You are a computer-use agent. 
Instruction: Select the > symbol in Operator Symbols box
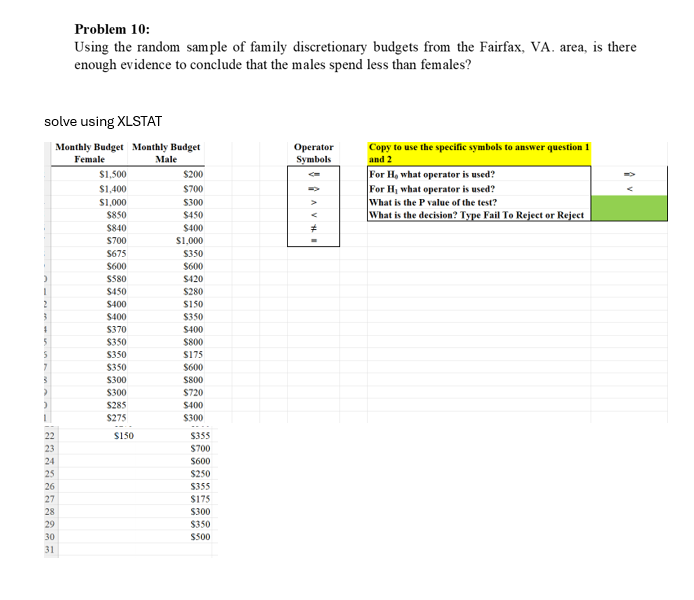pyautogui.click(x=313, y=203)
